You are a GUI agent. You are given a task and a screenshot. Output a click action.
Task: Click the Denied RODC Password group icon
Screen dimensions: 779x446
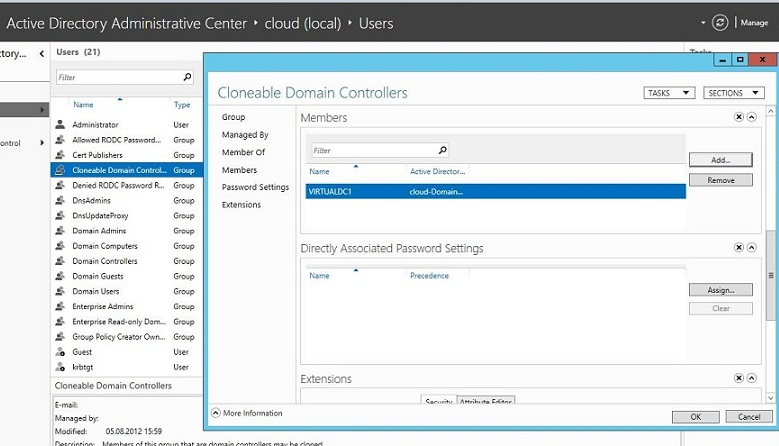60,185
